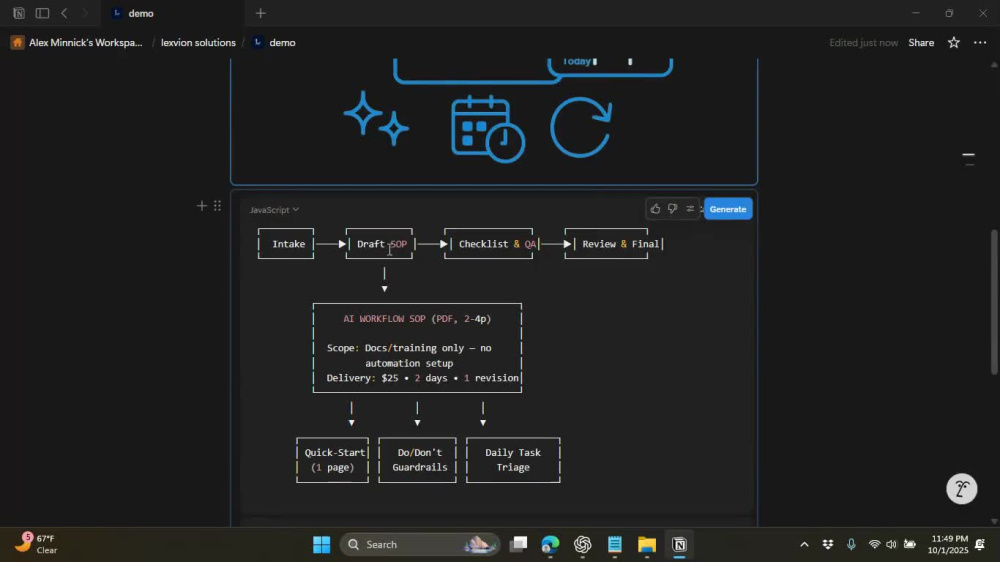Click the battery status tray icon
Image resolution: width=1000 pixels, height=562 pixels.
(x=910, y=544)
